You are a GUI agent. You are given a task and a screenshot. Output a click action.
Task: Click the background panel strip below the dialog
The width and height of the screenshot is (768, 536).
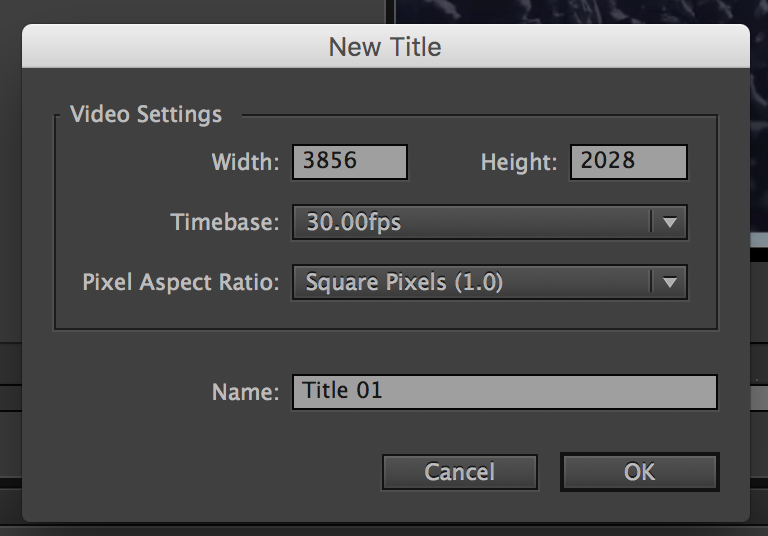click(385, 529)
